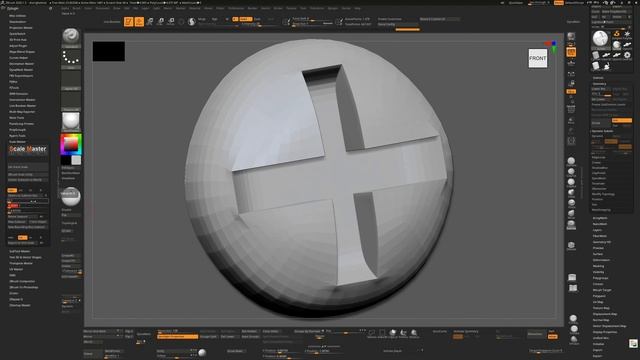Select the cylinder tool icon
Image resolution: width=640 pixels, height=360 pixels.
click(596, 55)
